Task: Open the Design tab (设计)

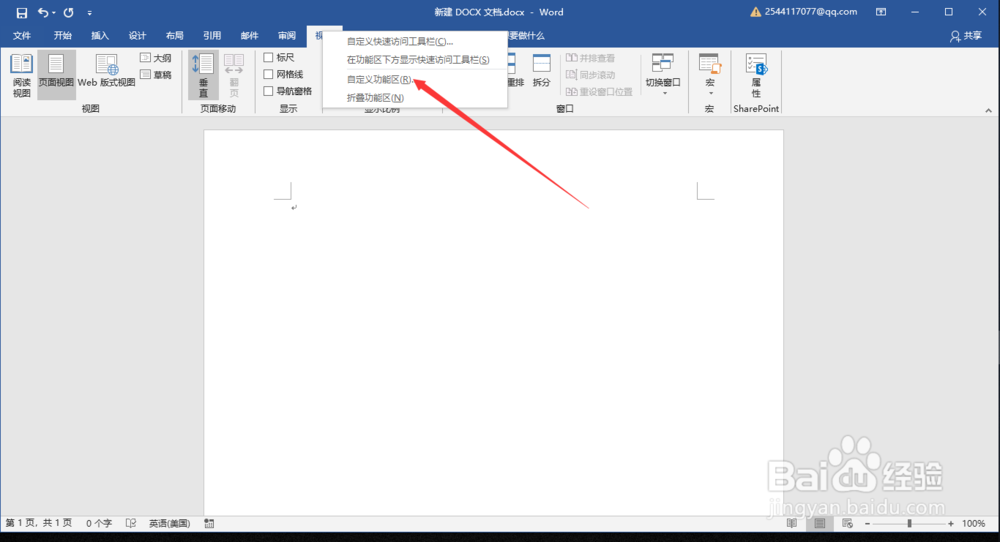Action: click(x=137, y=36)
